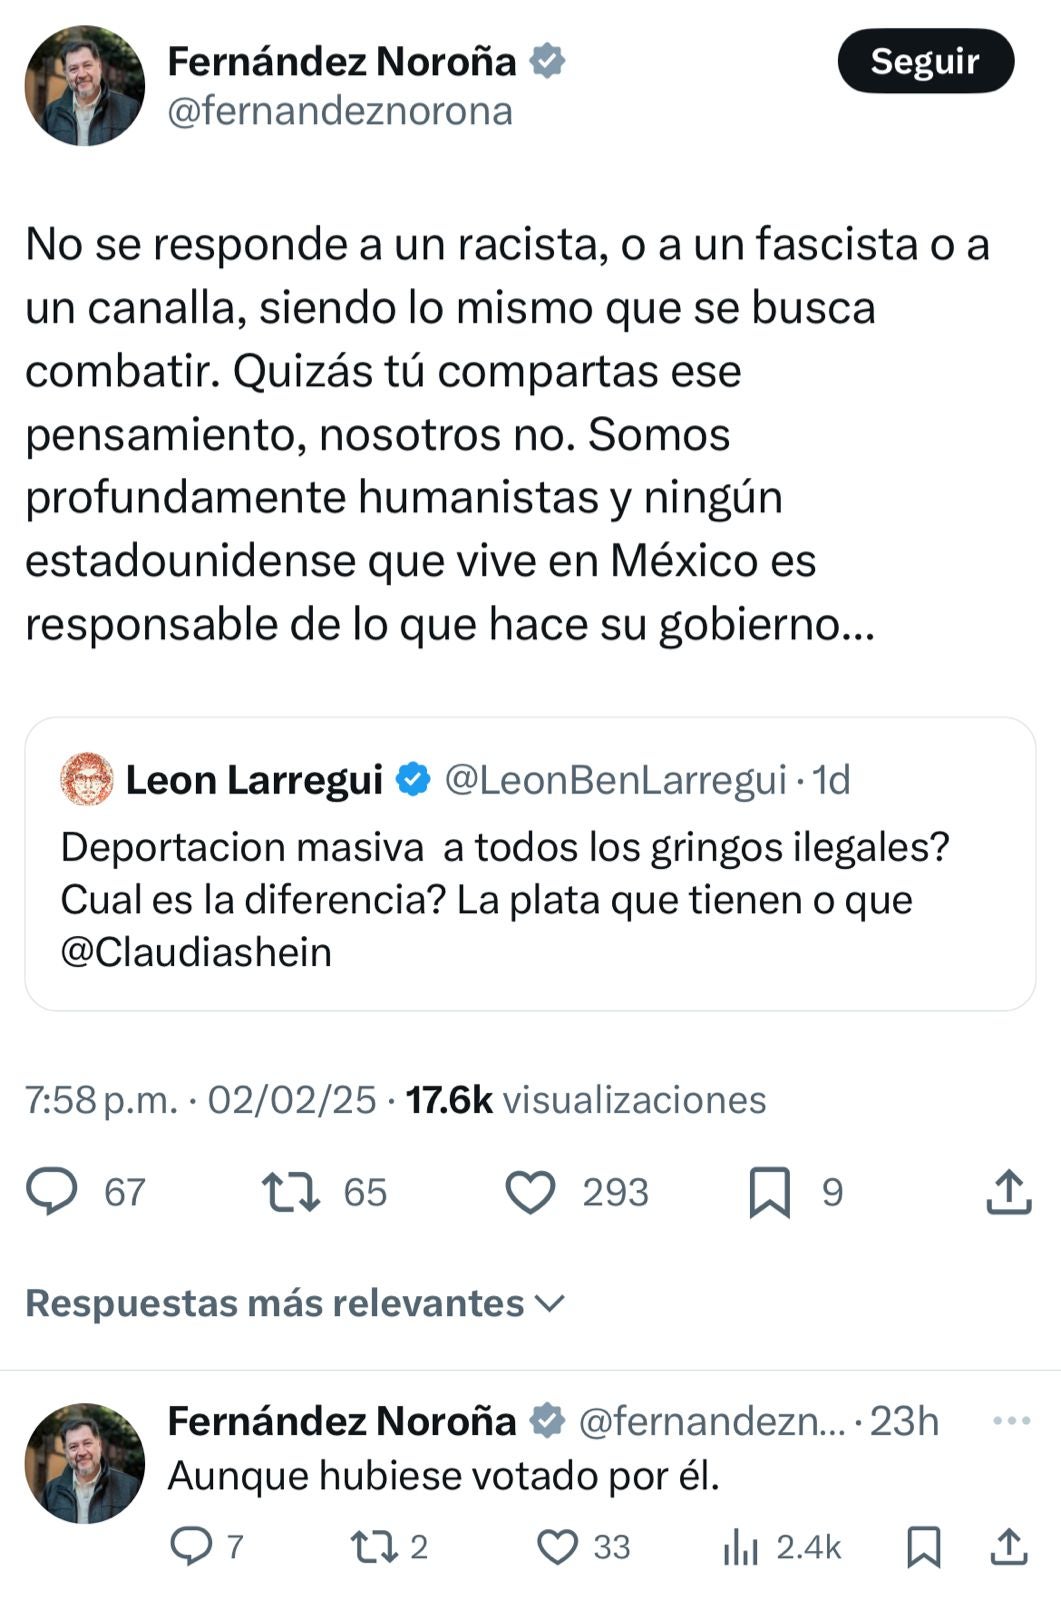Viewport: 1061px width, 1600px height.
Task: Reply to the main Fernández Noroña post
Action: click(x=52, y=1191)
